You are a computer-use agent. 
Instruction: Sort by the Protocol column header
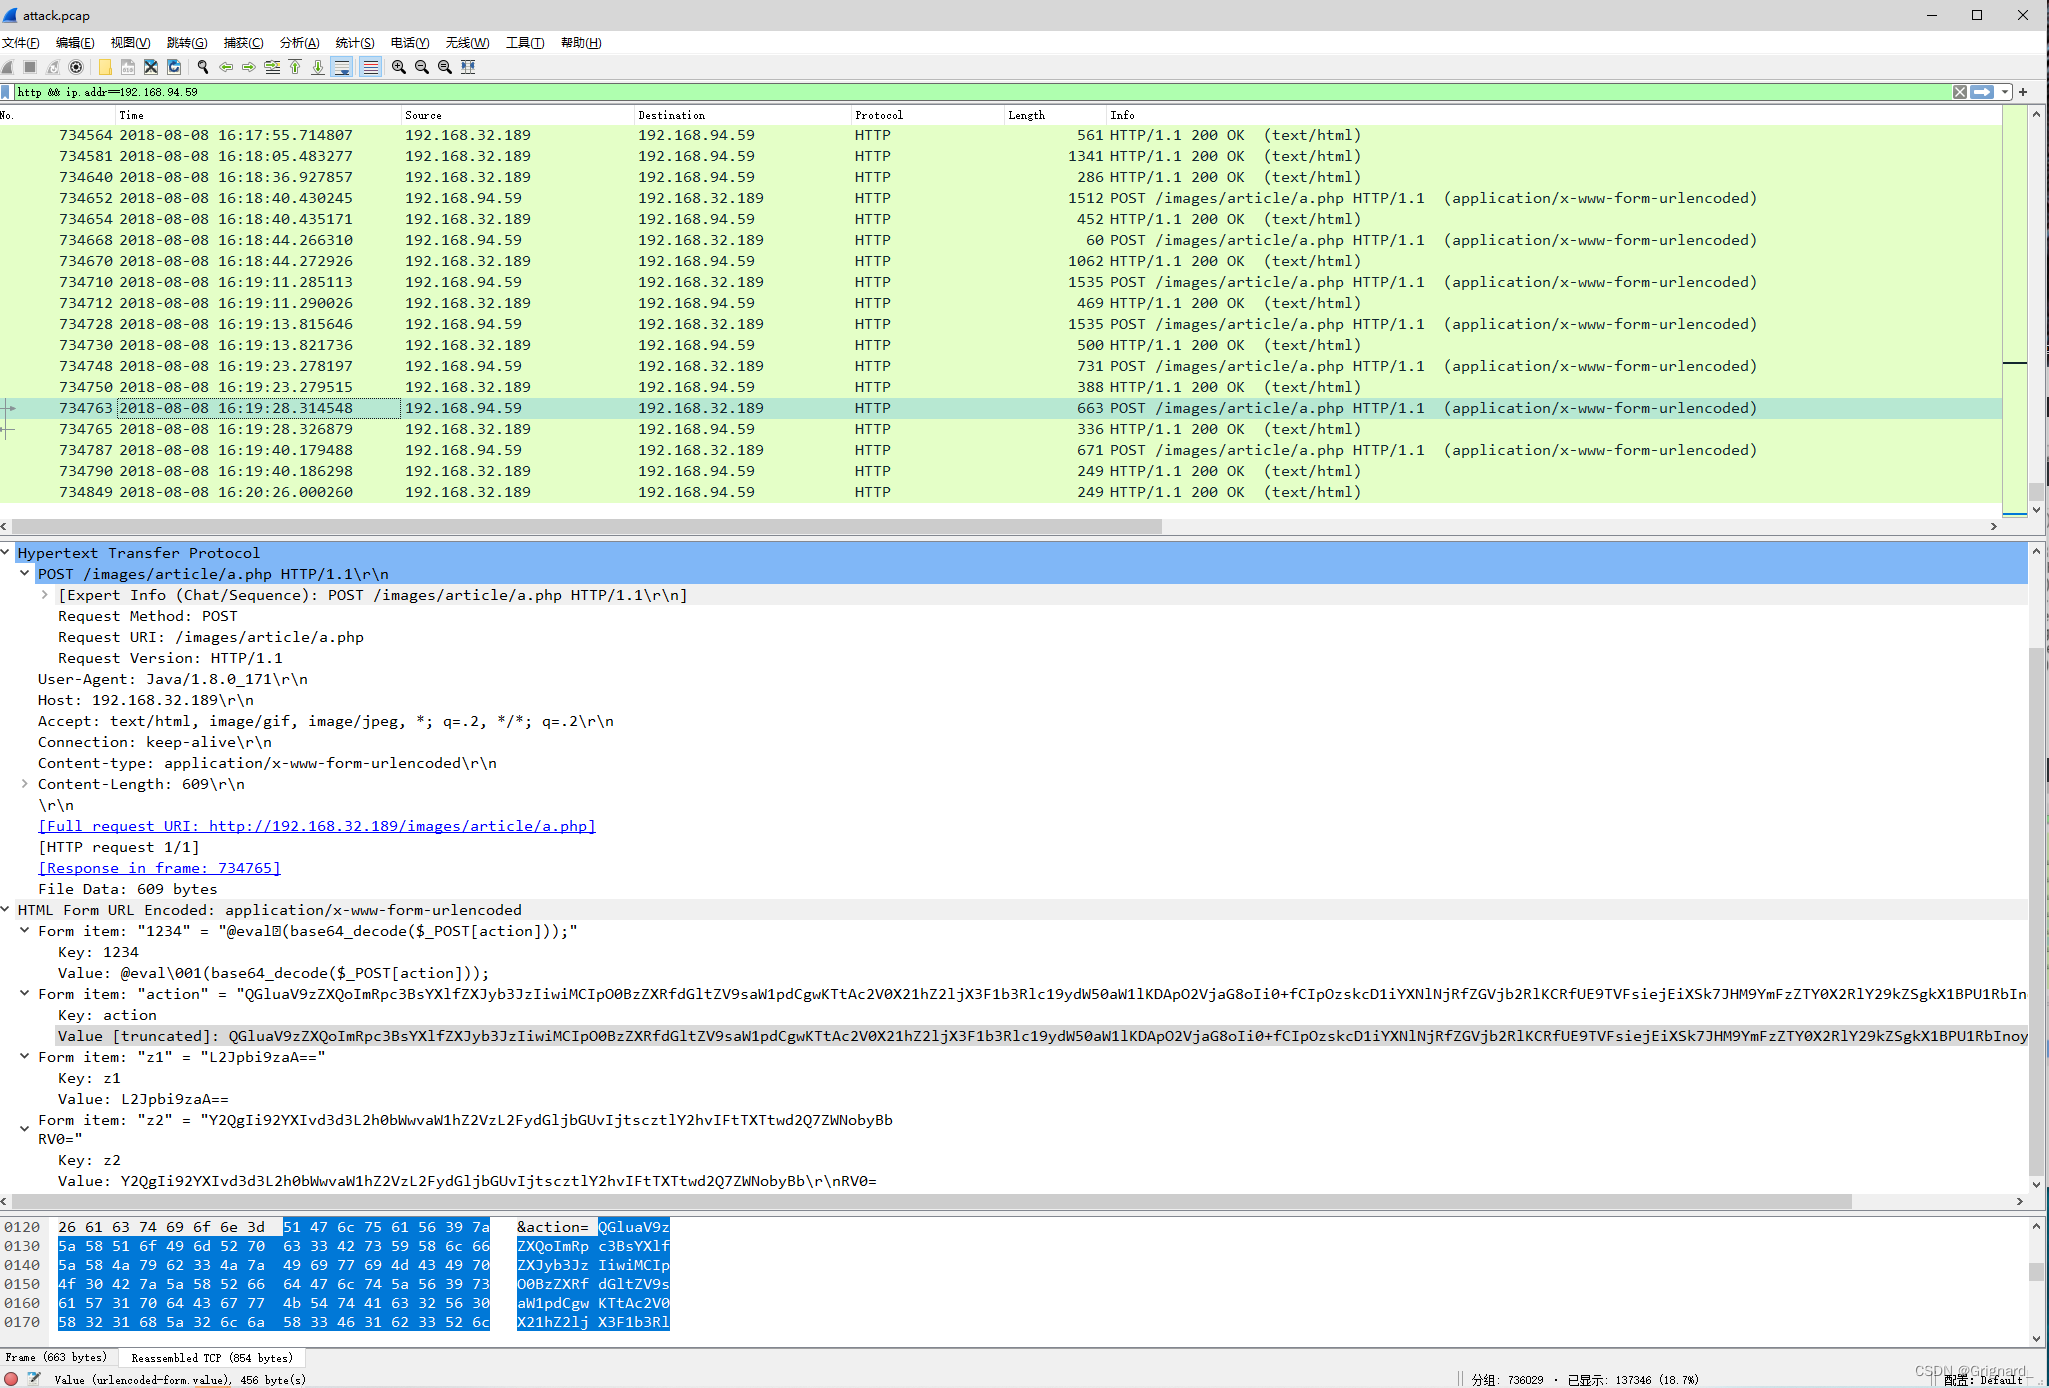click(927, 115)
